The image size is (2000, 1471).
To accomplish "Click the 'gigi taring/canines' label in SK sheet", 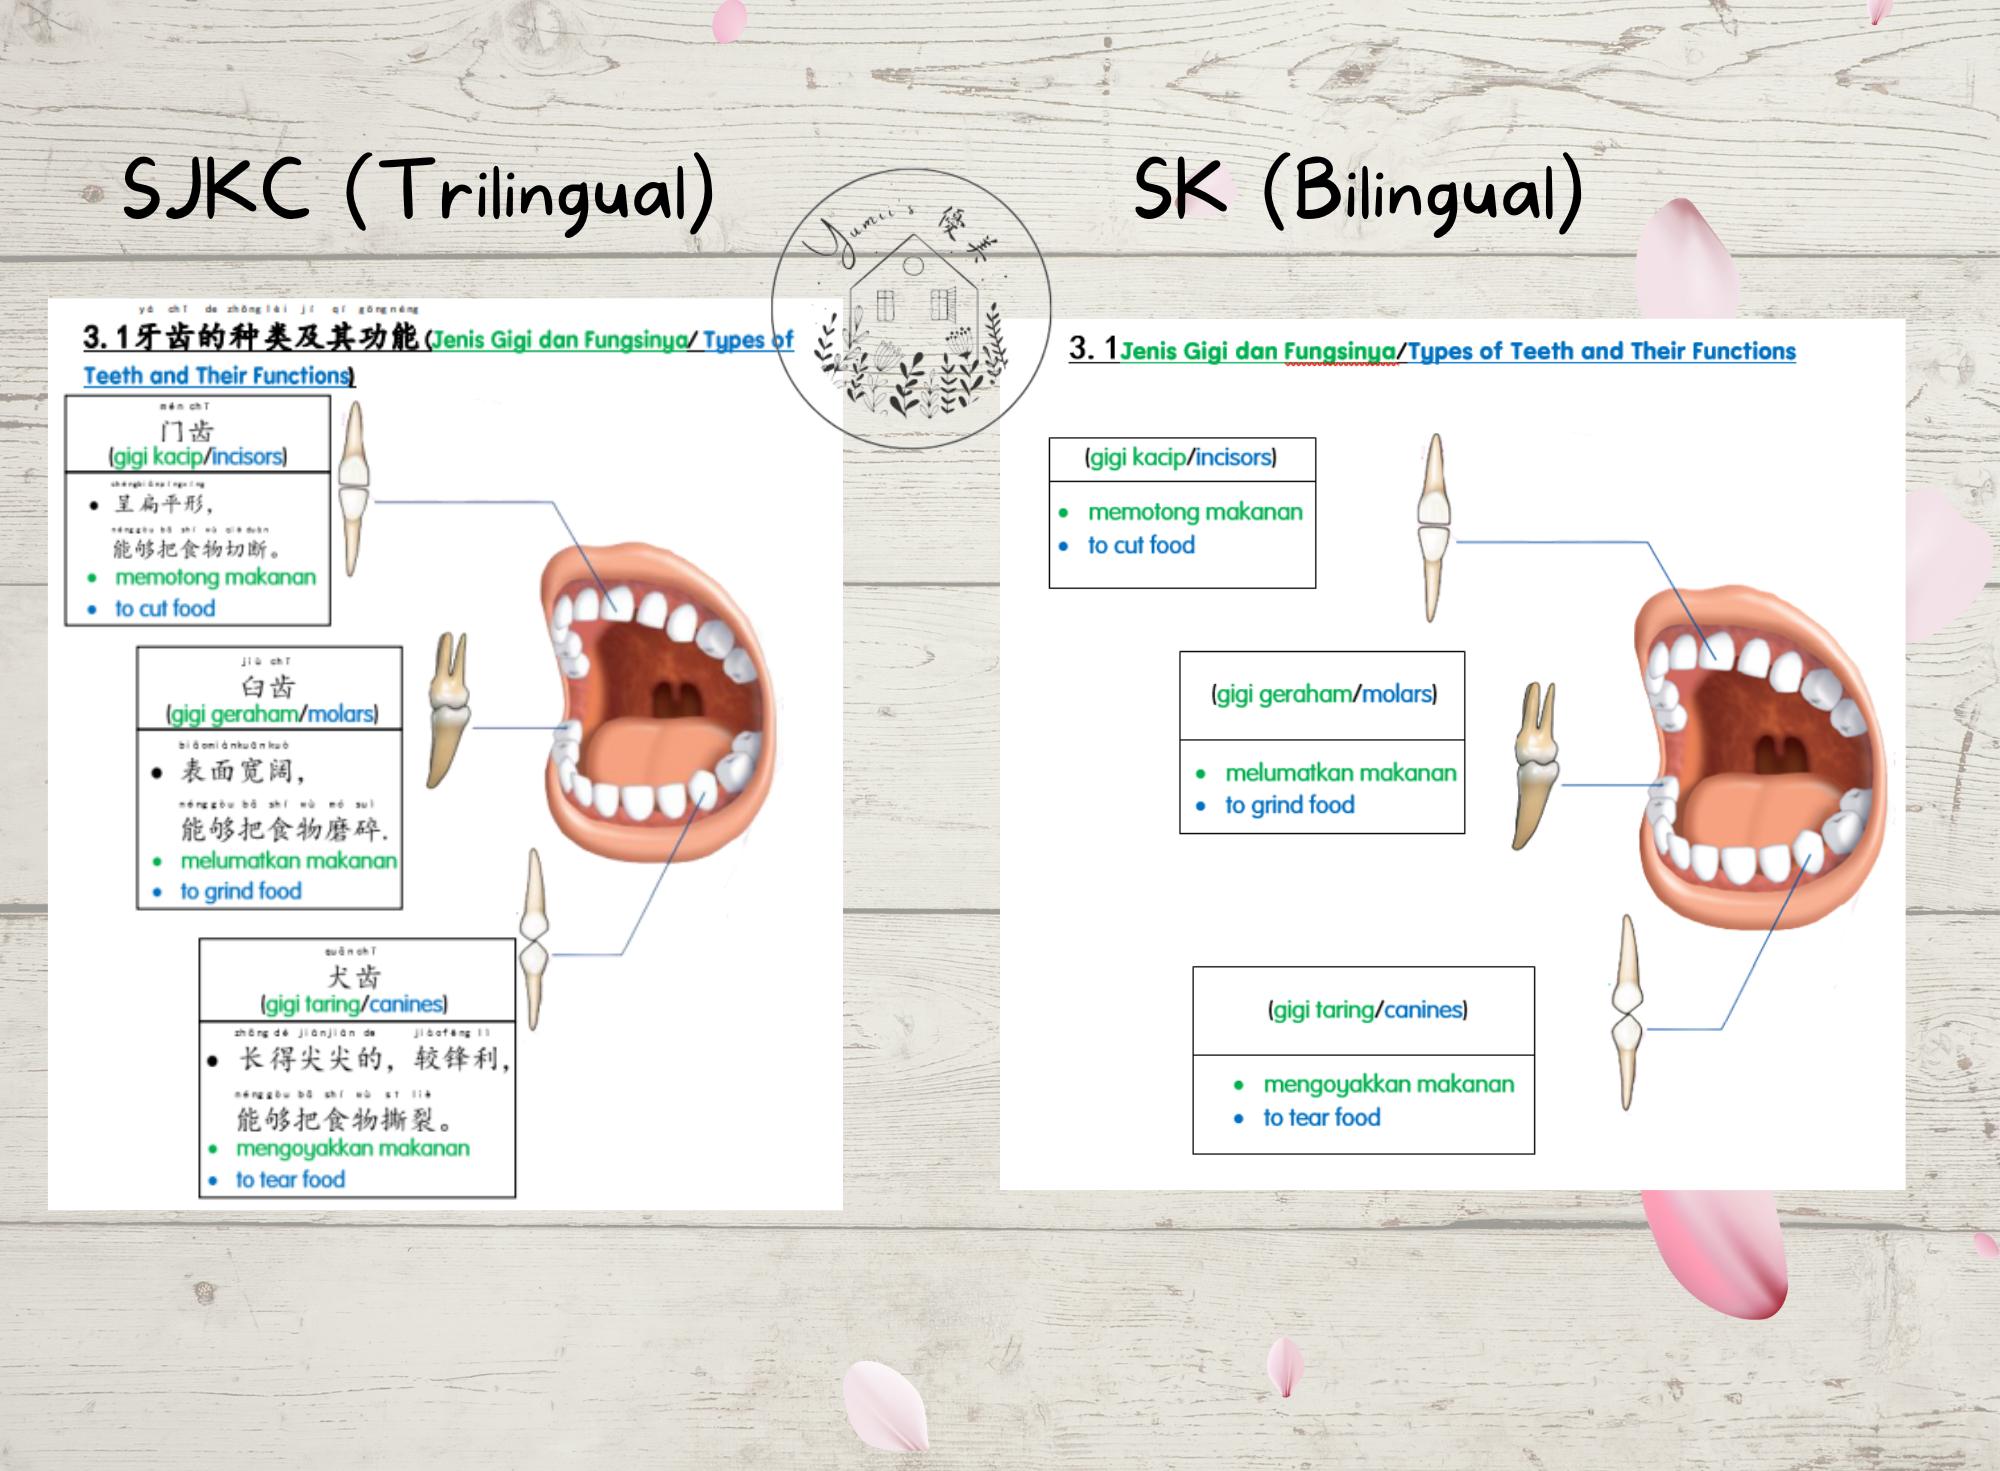I will tap(1367, 1010).
